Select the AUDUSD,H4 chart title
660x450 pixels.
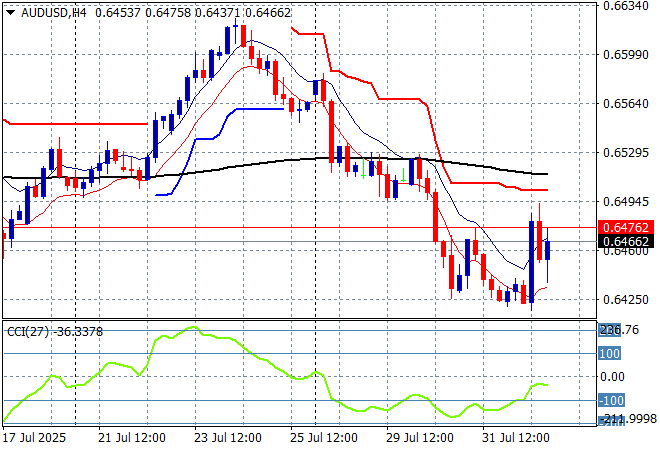coord(53,13)
